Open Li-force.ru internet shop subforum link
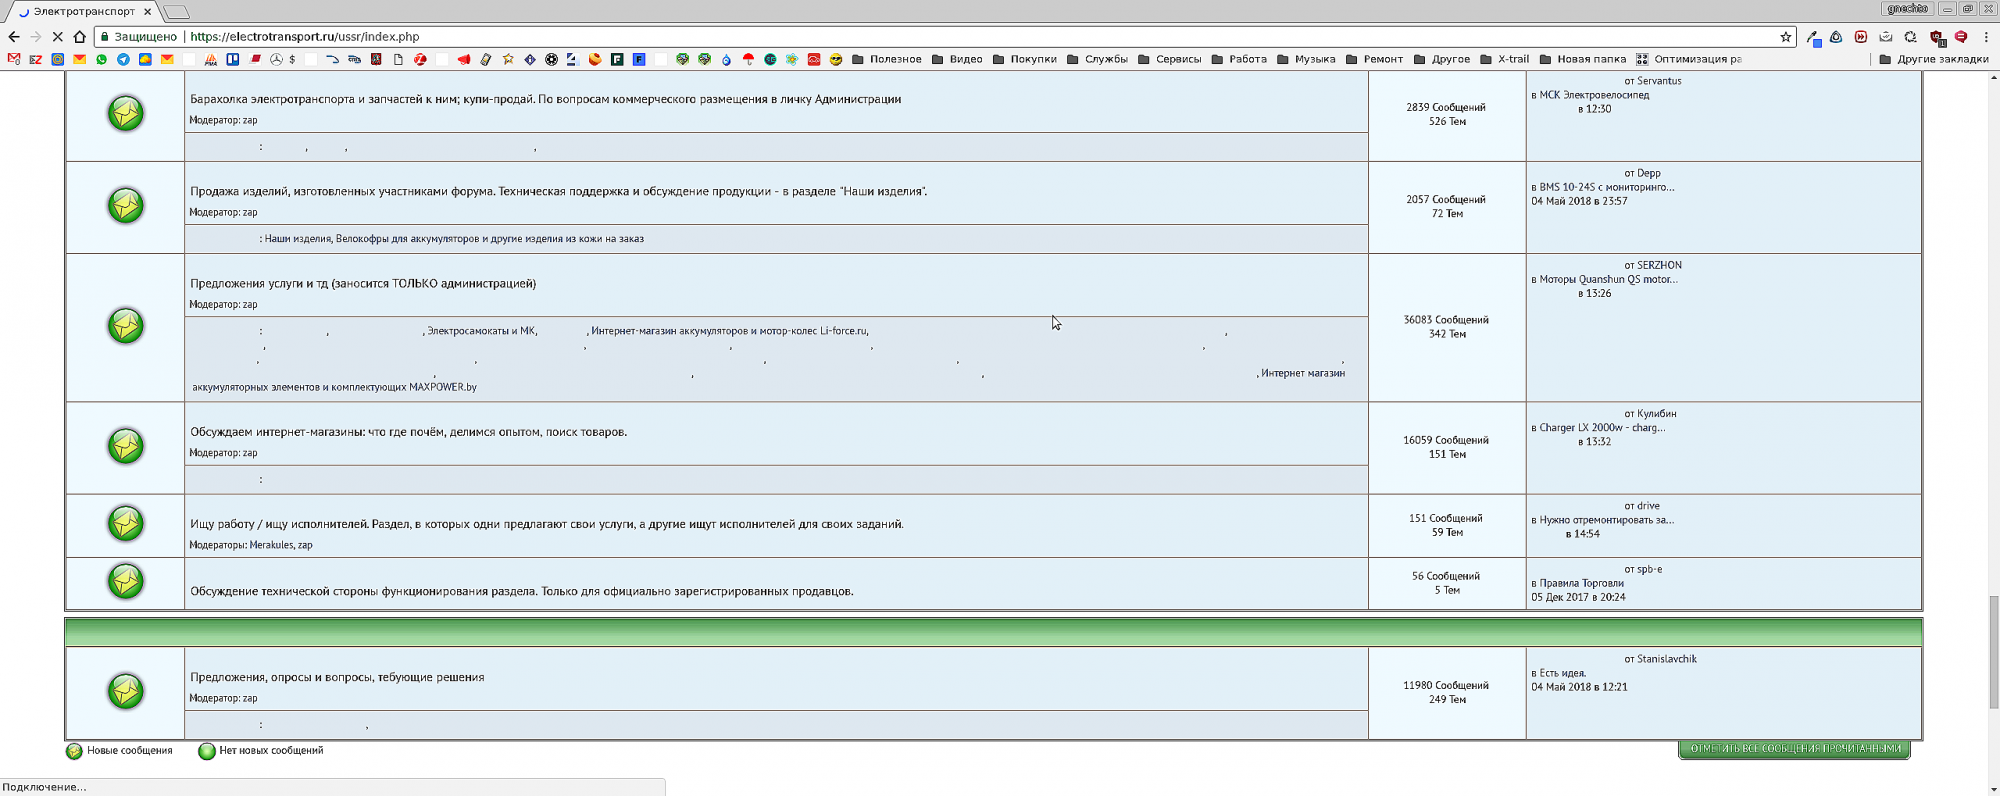The width and height of the screenshot is (2000, 796). tap(729, 331)
